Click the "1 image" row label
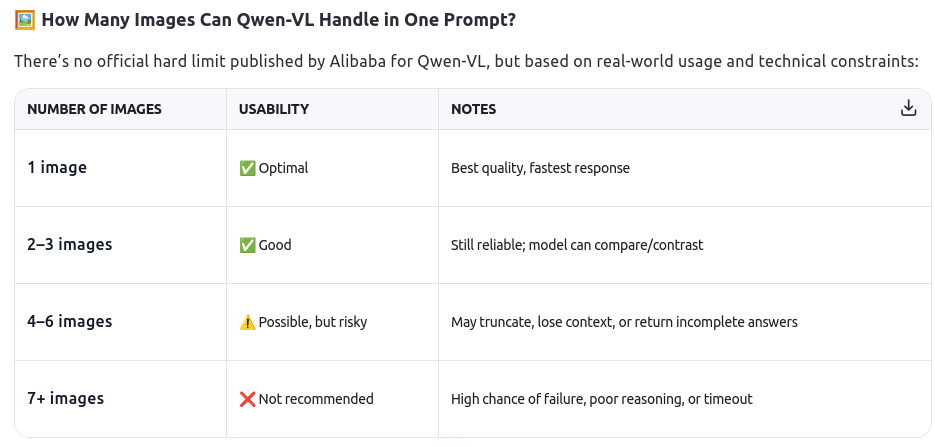The width and height of the screenshot is (935, 447). pyautogui.click(x=57, y=168)
